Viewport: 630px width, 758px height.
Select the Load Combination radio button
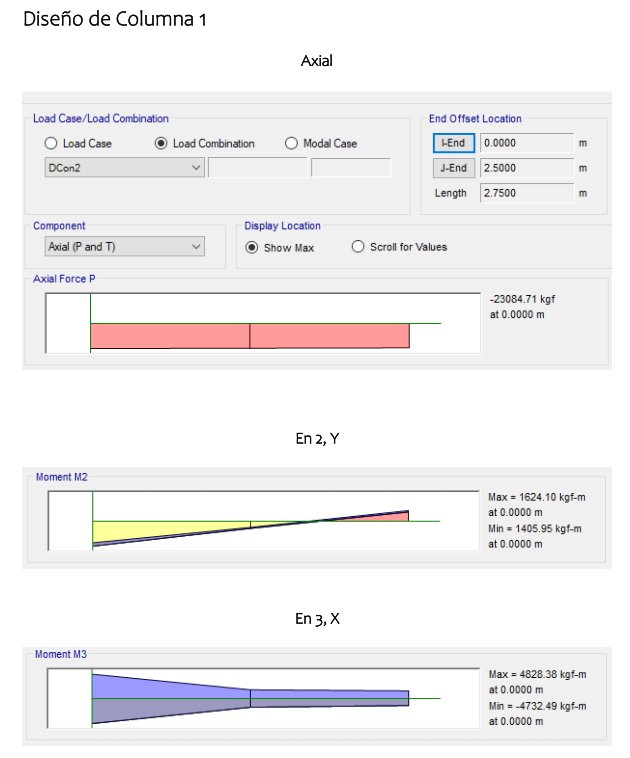(x=161, y=143)
